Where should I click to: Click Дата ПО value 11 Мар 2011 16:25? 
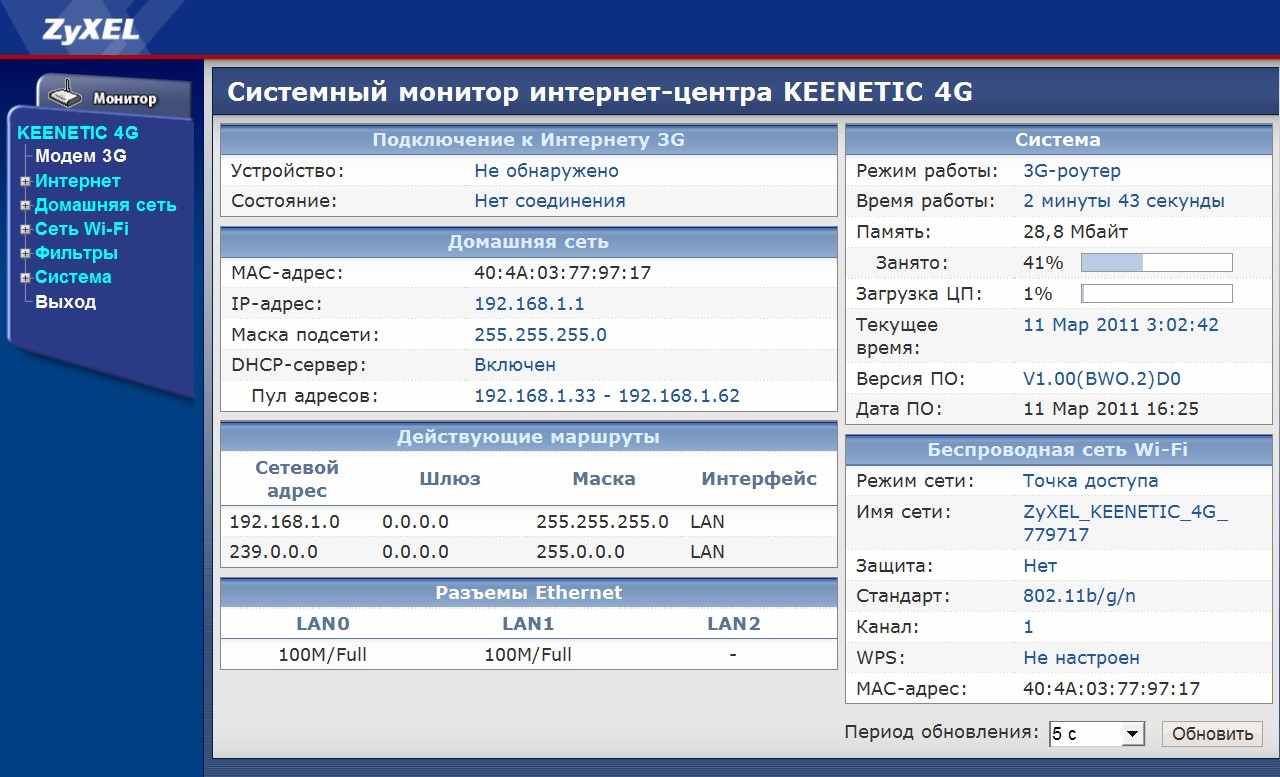[1111, 409]
